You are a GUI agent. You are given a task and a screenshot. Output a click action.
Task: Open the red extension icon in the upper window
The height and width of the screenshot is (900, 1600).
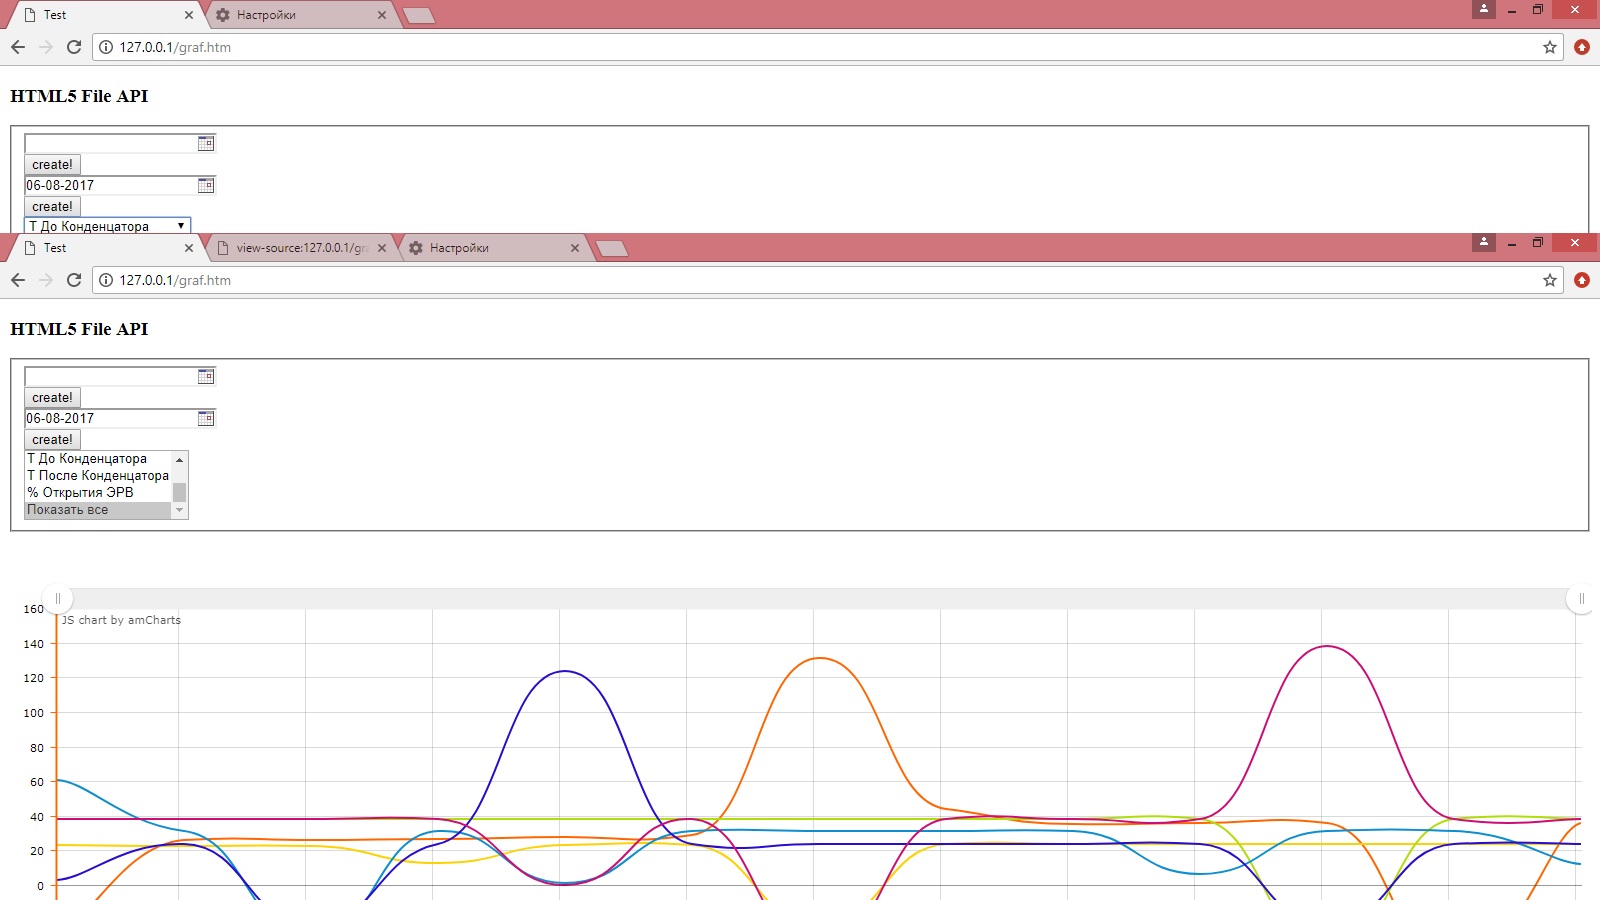tap(1582, 47)
